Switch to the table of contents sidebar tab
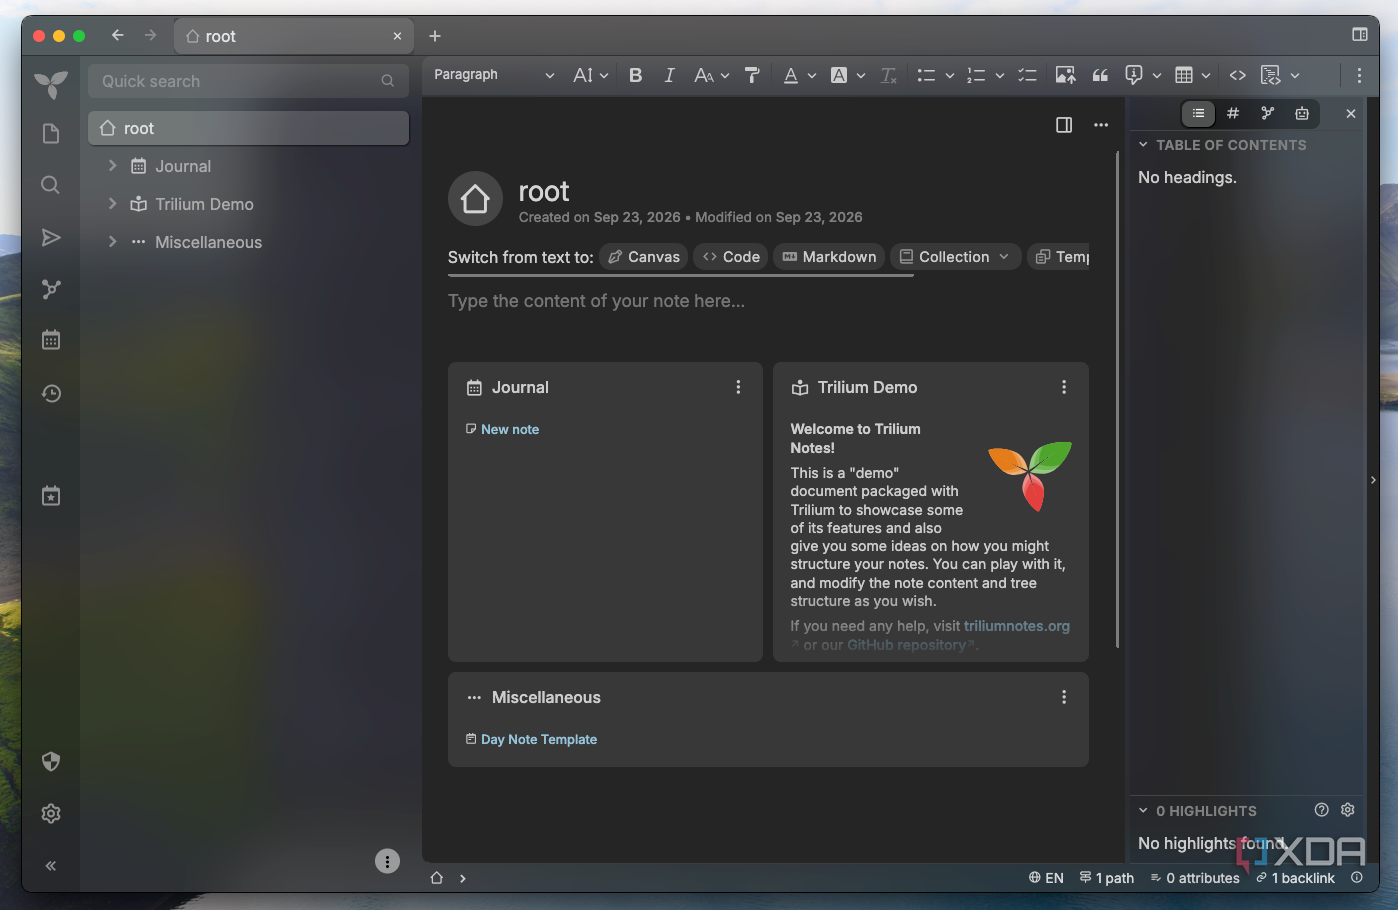 click(1198, 113)
